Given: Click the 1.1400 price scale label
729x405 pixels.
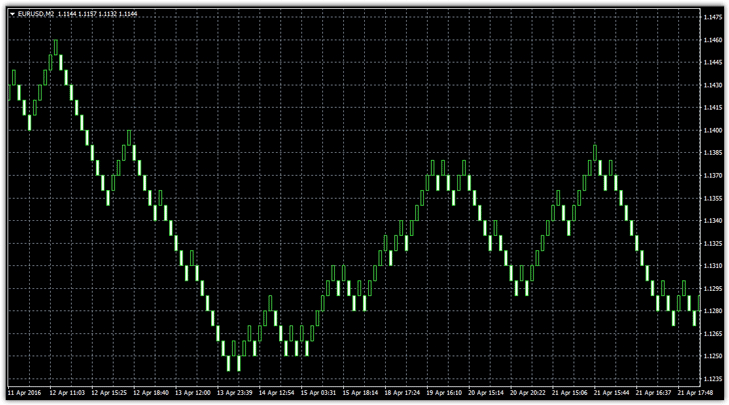Looking at the screenshot, I should pyautogui.click(x=712, y=130).
